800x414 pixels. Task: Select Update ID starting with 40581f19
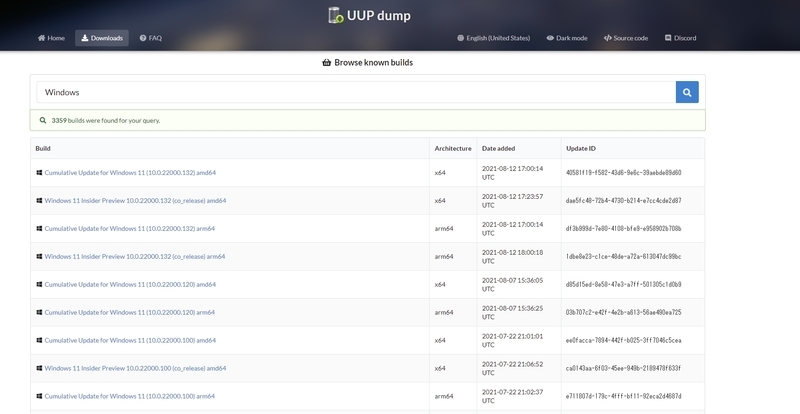(623, 173)
